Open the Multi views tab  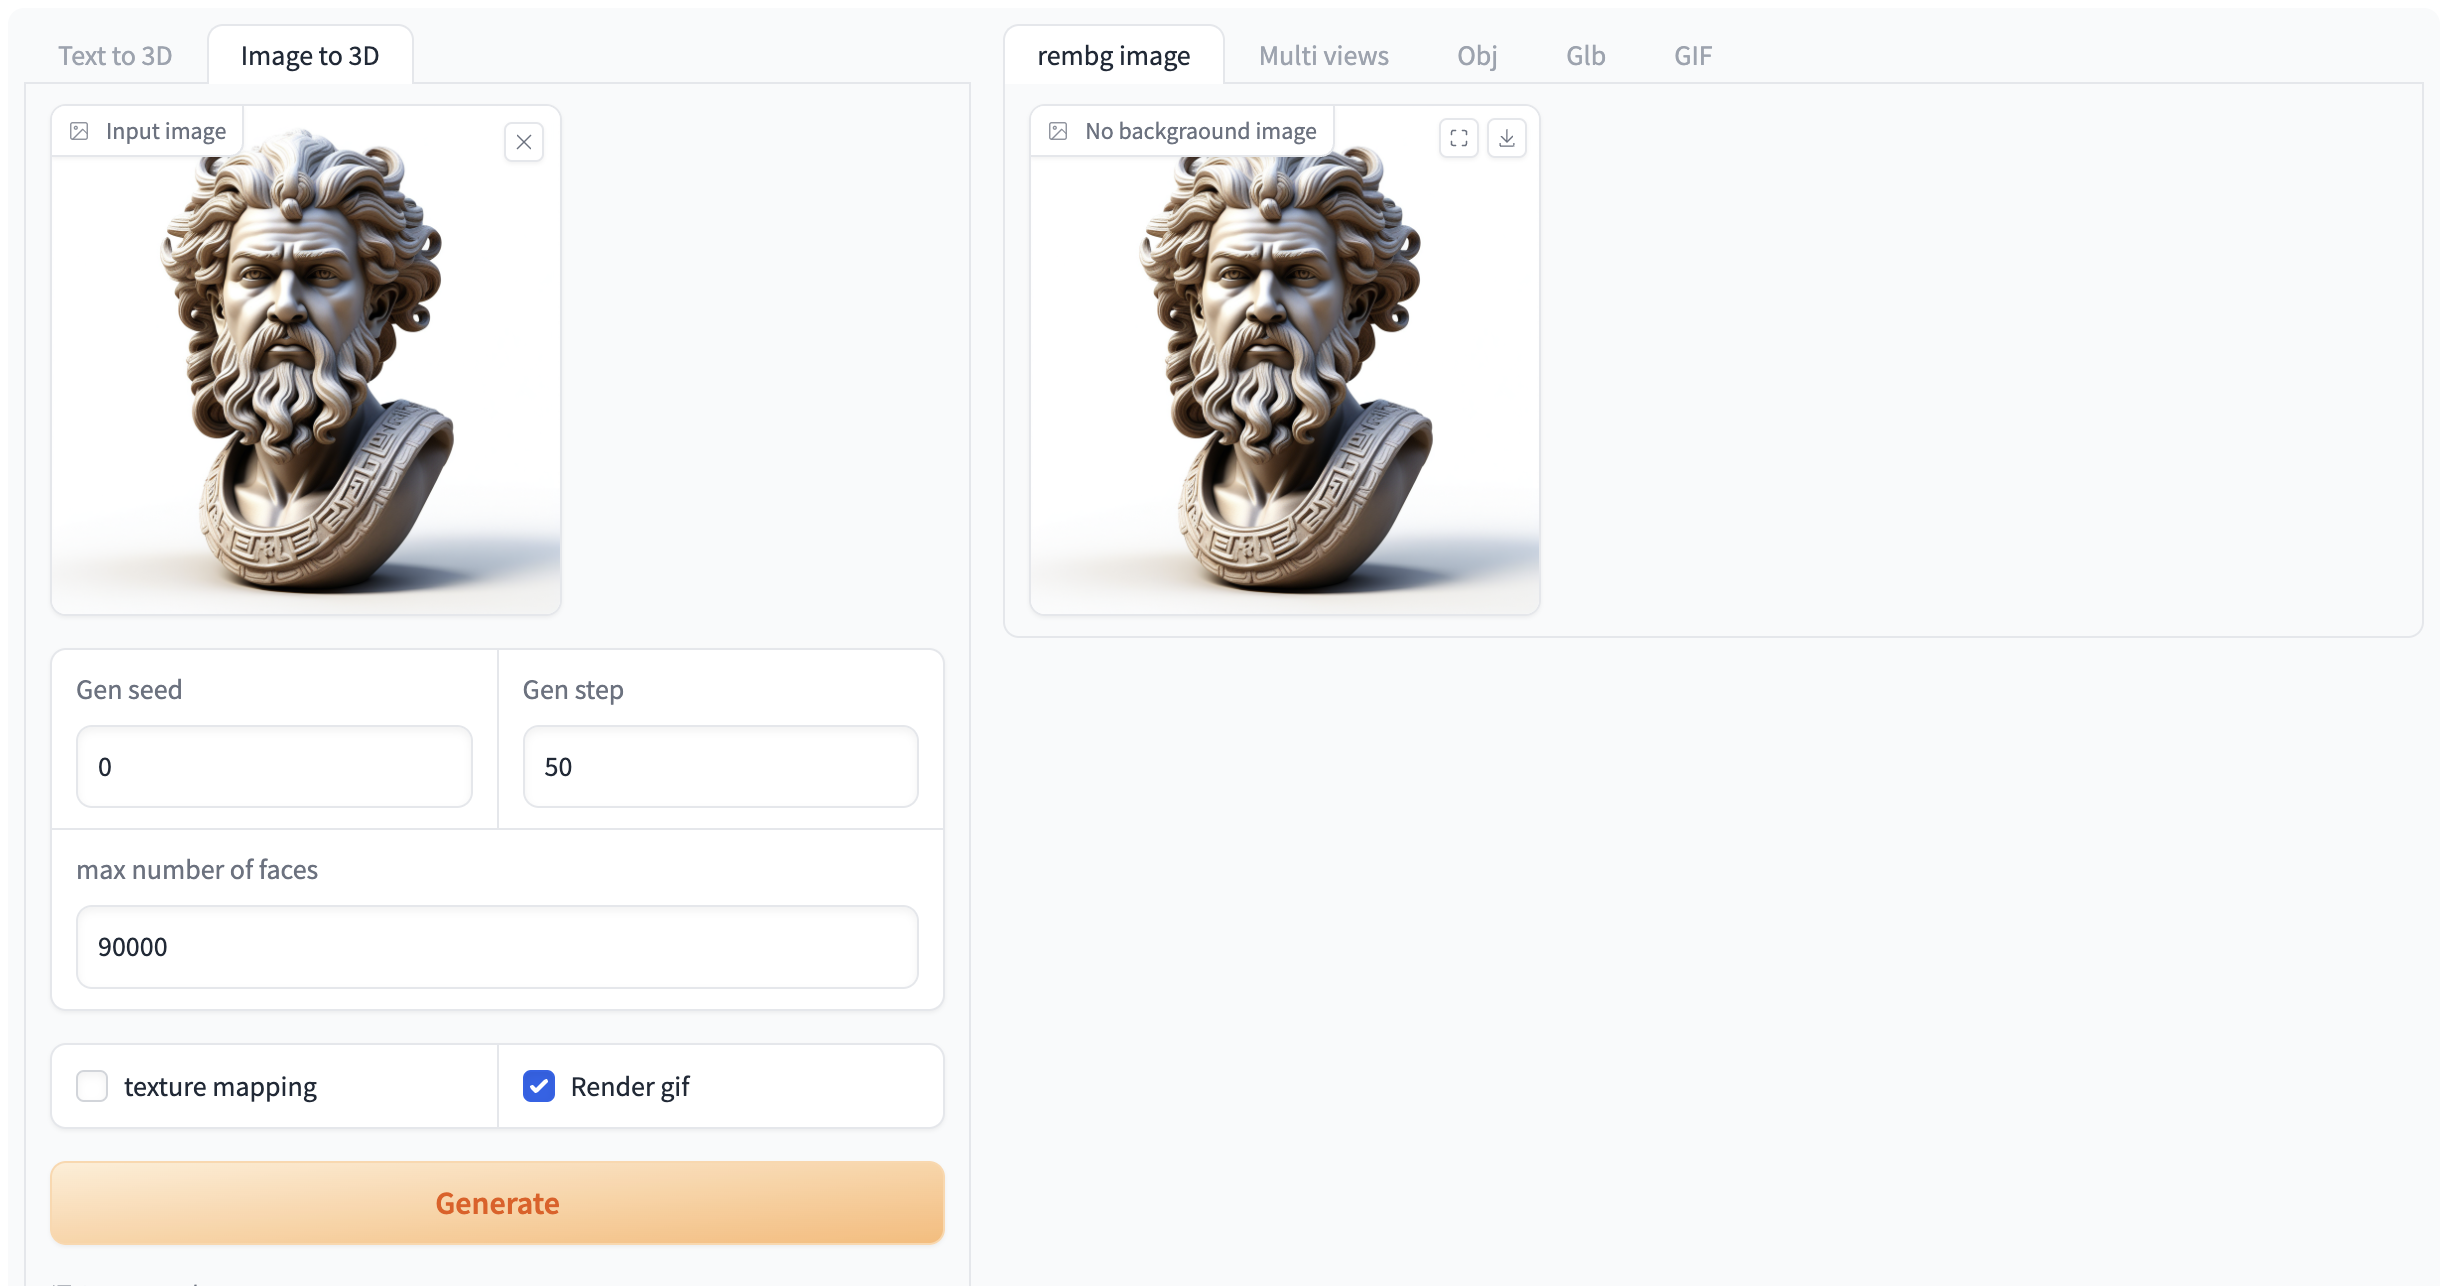1323,56
